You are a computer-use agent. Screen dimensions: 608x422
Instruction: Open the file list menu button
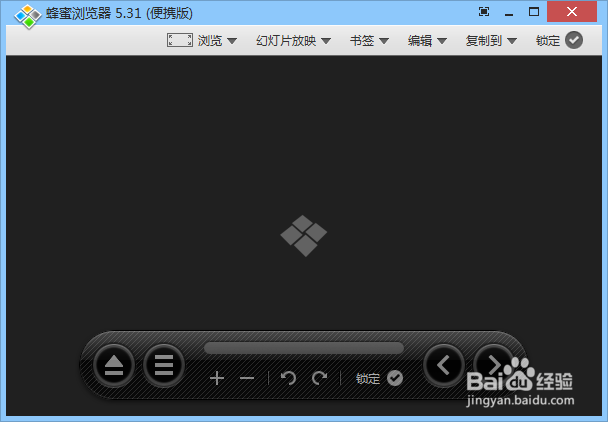point(164,365)
